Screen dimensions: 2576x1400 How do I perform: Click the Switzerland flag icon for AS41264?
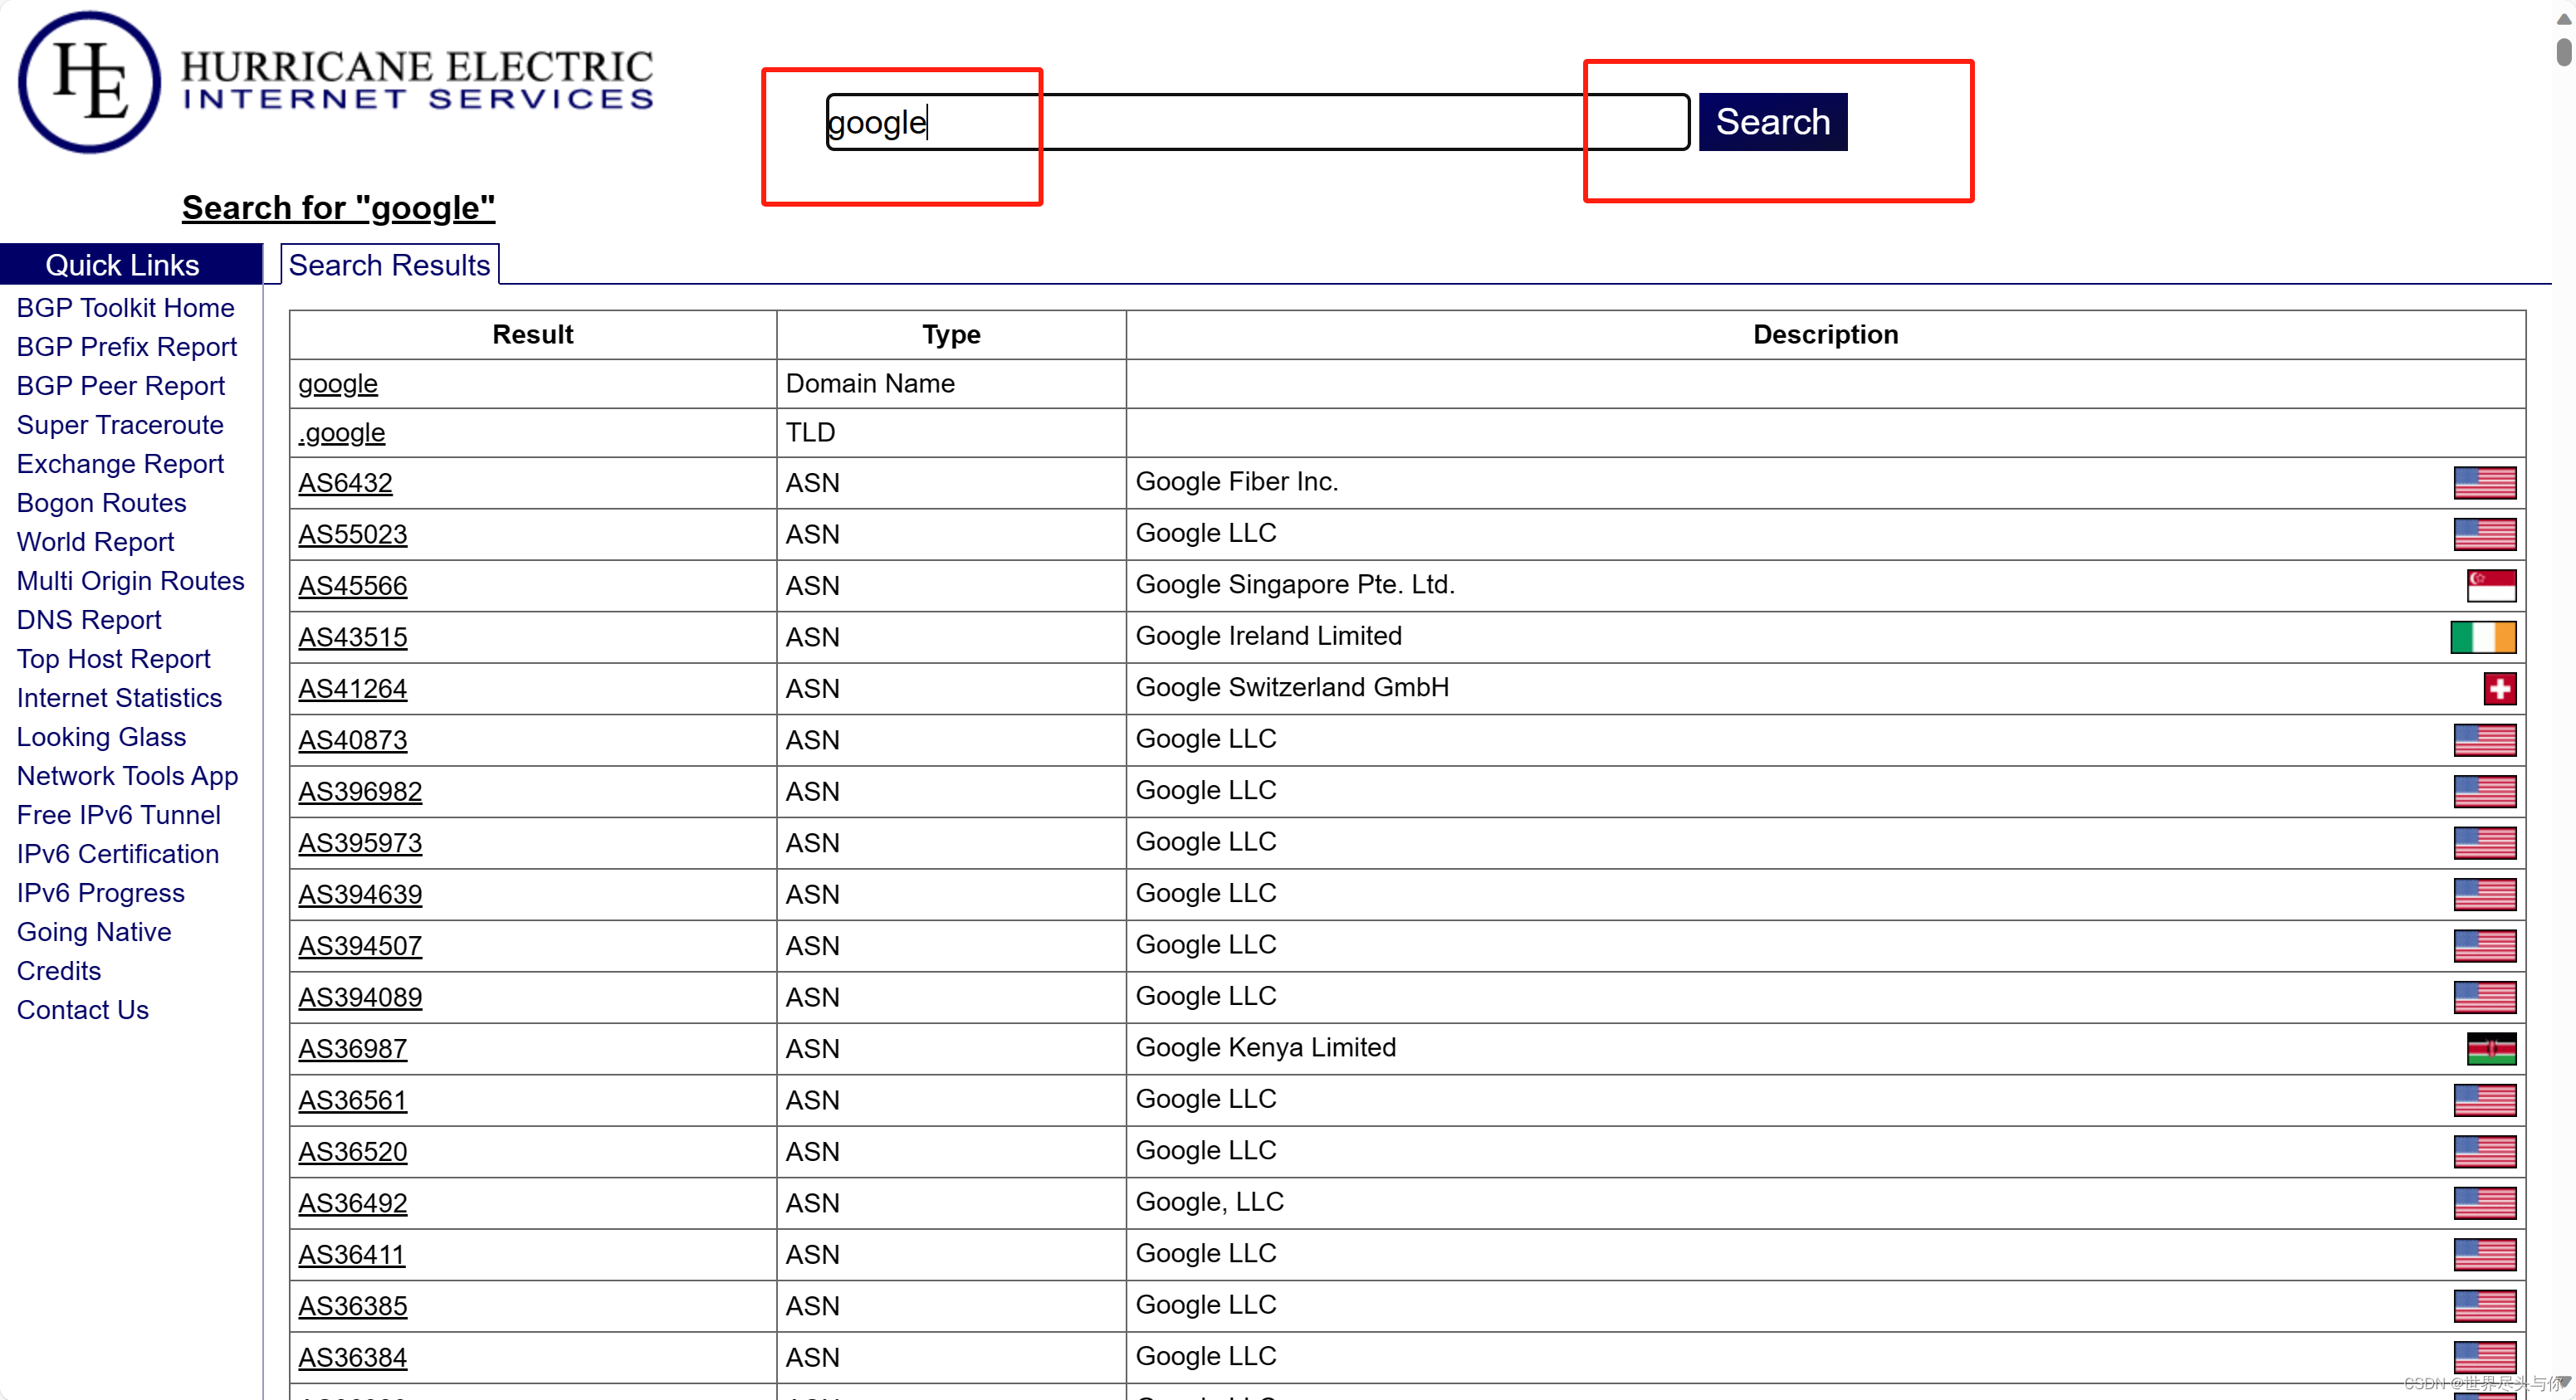[x=2500, y=688]
